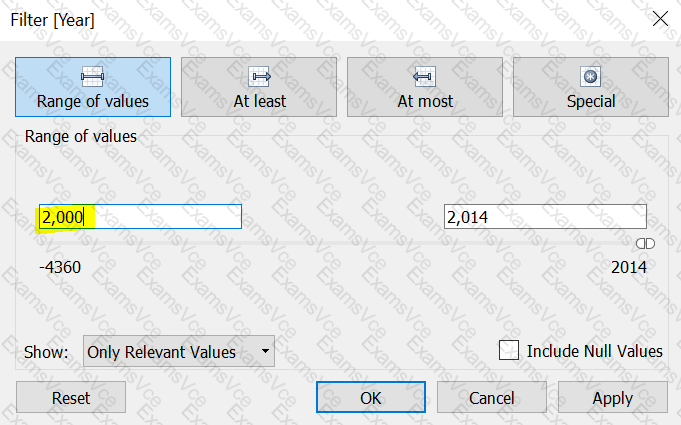
Task: Cancel the Year filter dialog
Action: pos(492,397)
